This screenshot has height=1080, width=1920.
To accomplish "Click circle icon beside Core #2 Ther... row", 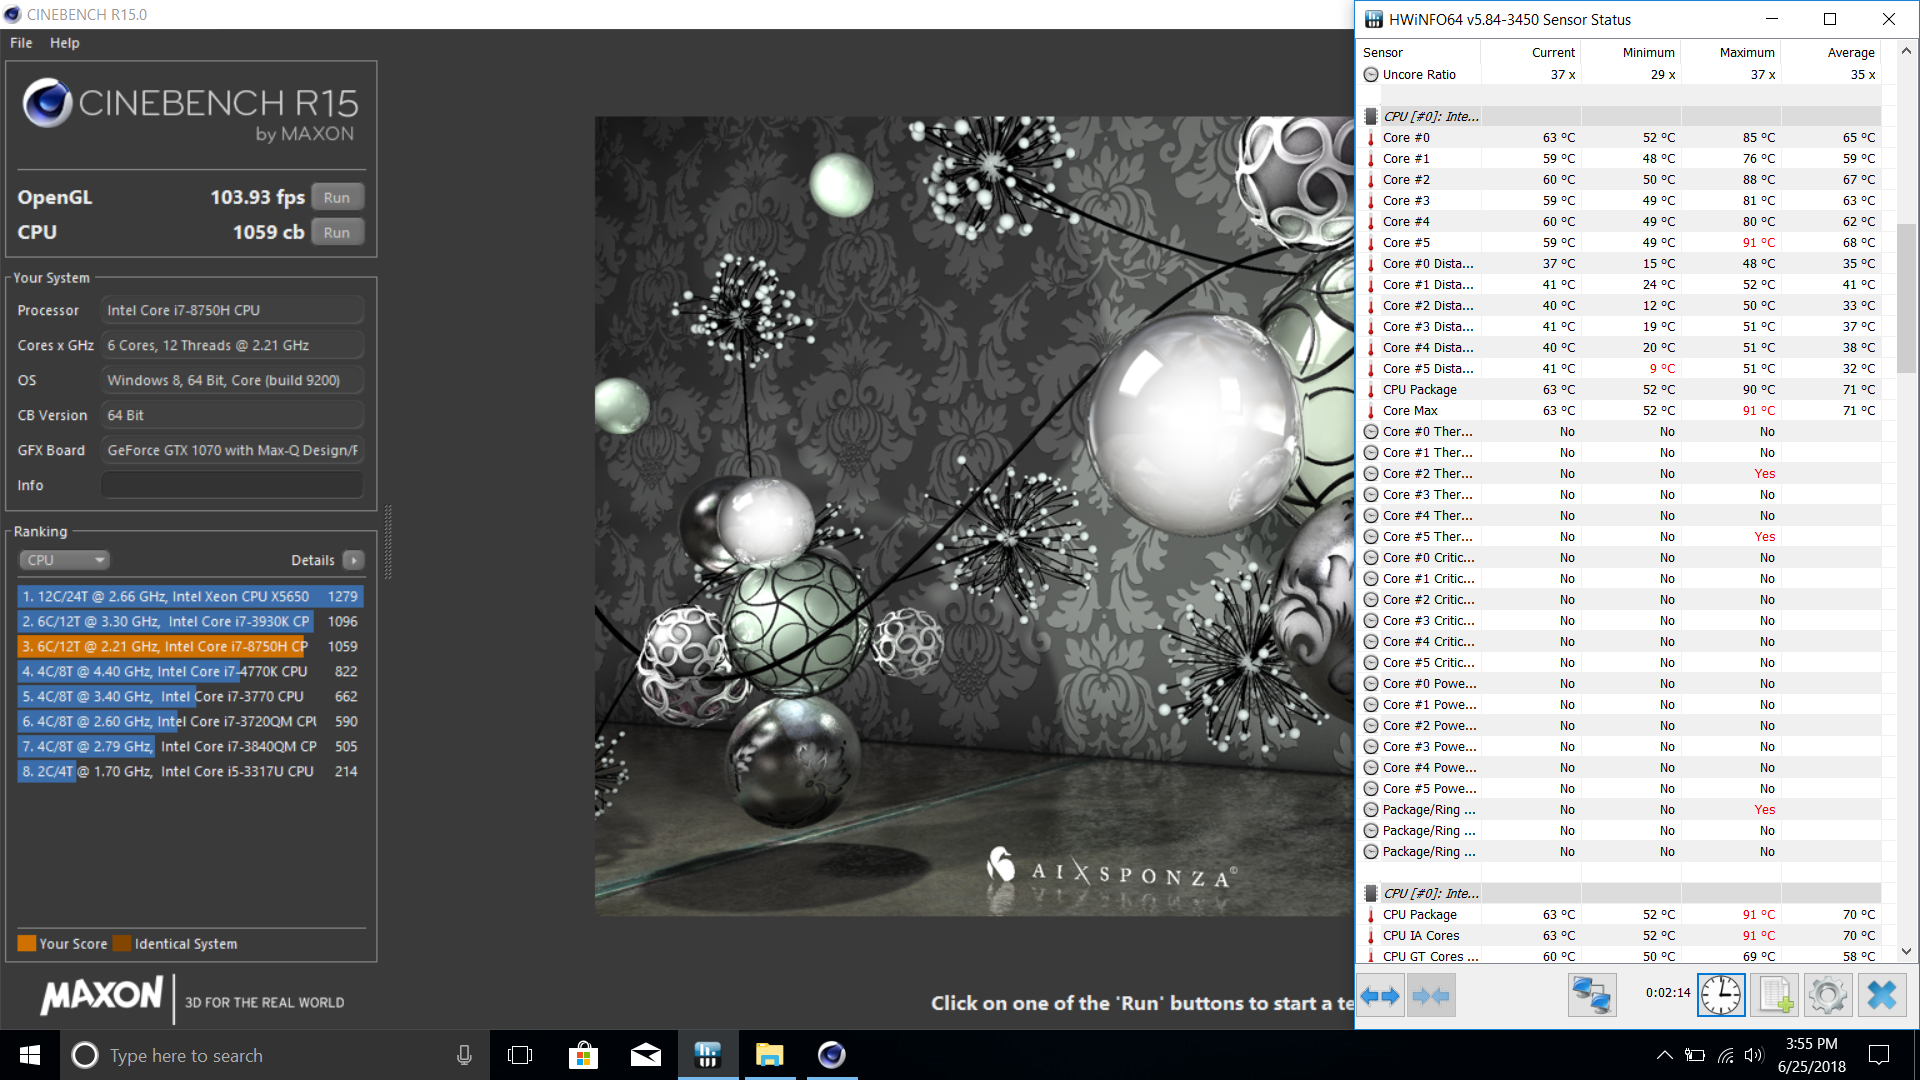I will [x=1371, y=474].
